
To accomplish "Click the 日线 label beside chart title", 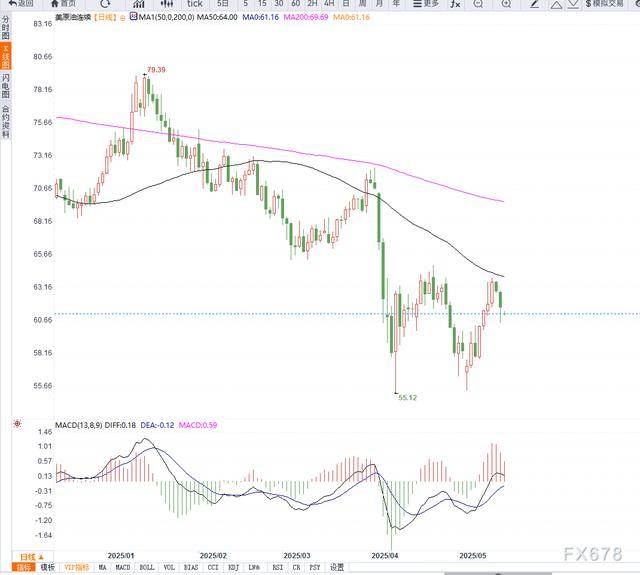I will point(105,17).
